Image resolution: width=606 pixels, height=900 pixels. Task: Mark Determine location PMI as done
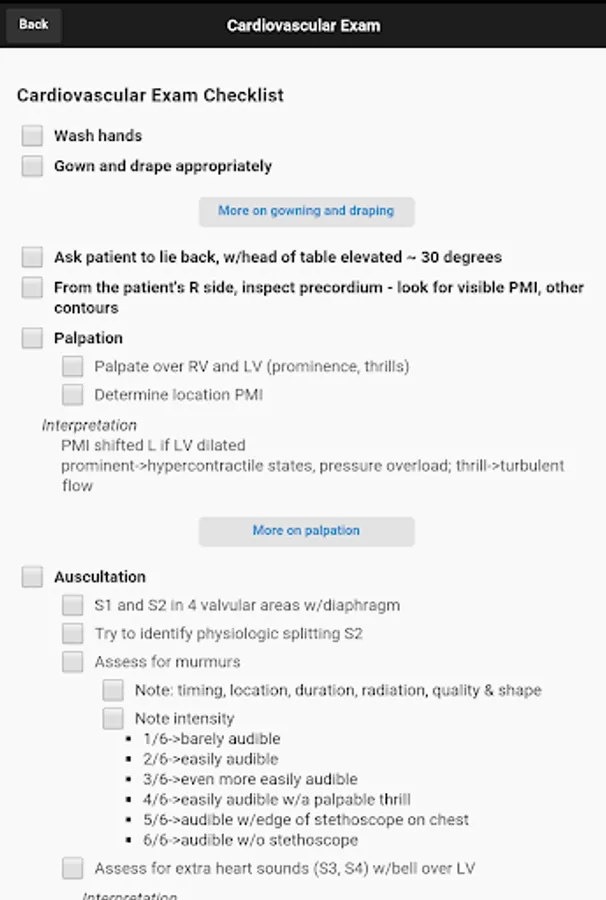tap(73, 395)
